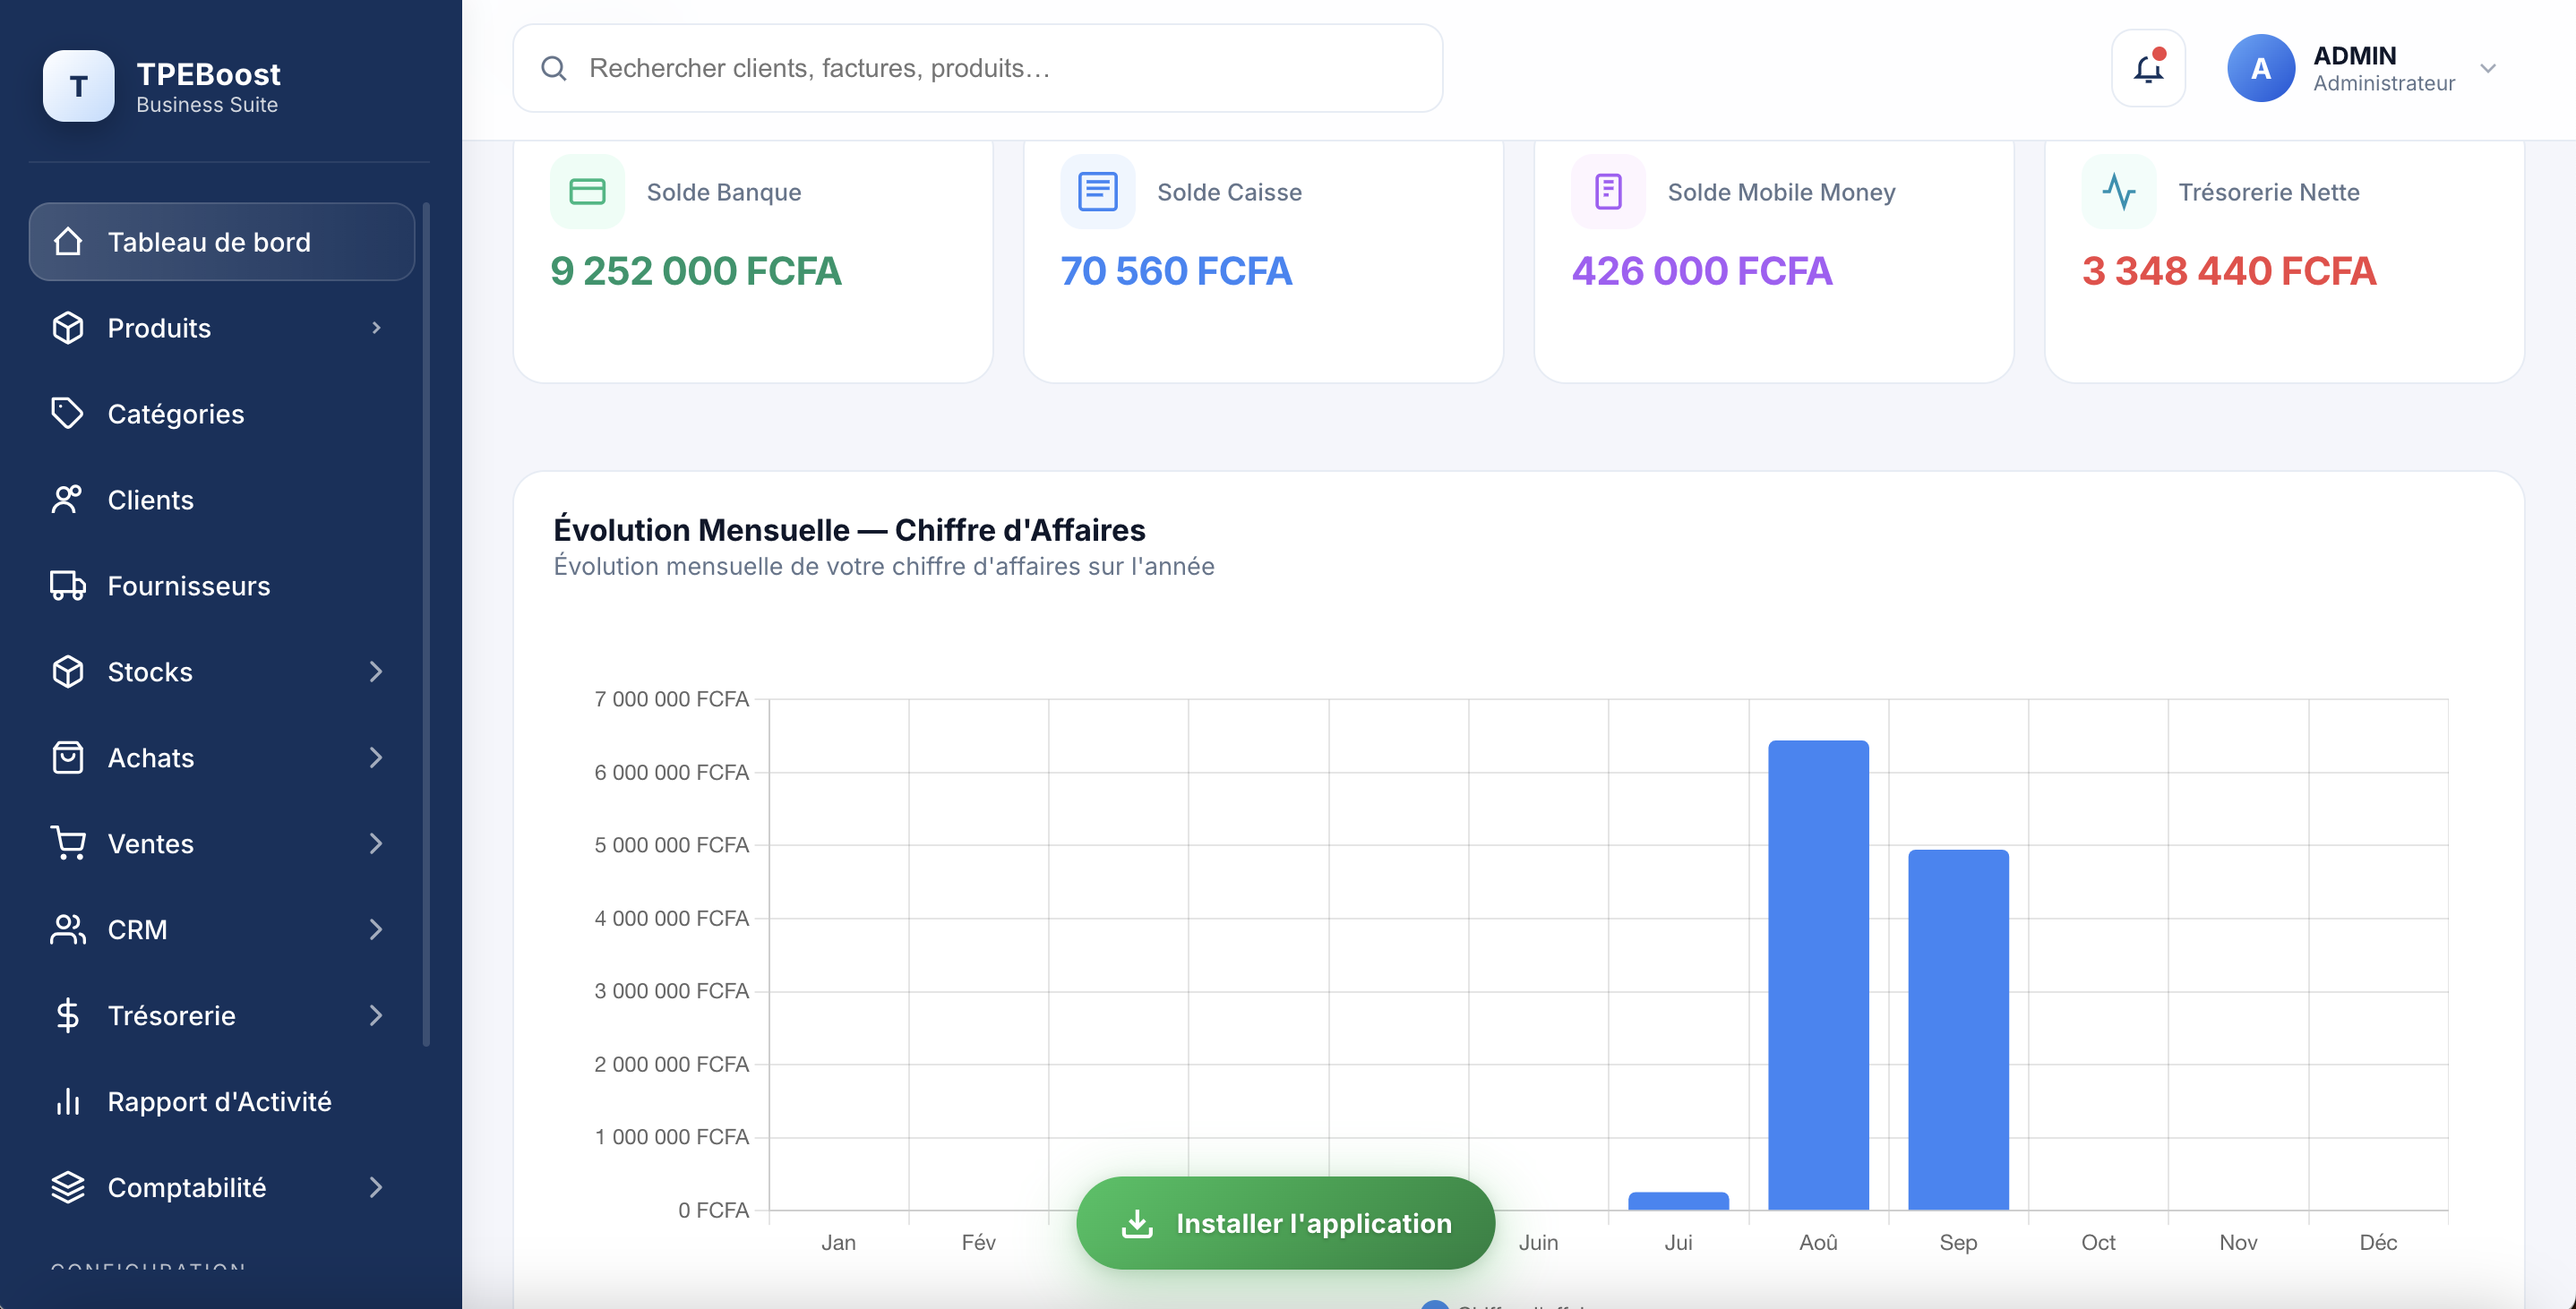Click the Solde Banque card icon
The width and height of the screenshot is (2576, 1309).
[587, 191]
